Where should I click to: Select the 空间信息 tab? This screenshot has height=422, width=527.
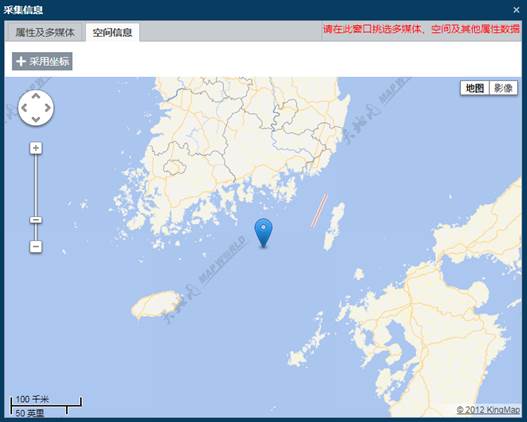pos(112,32)
